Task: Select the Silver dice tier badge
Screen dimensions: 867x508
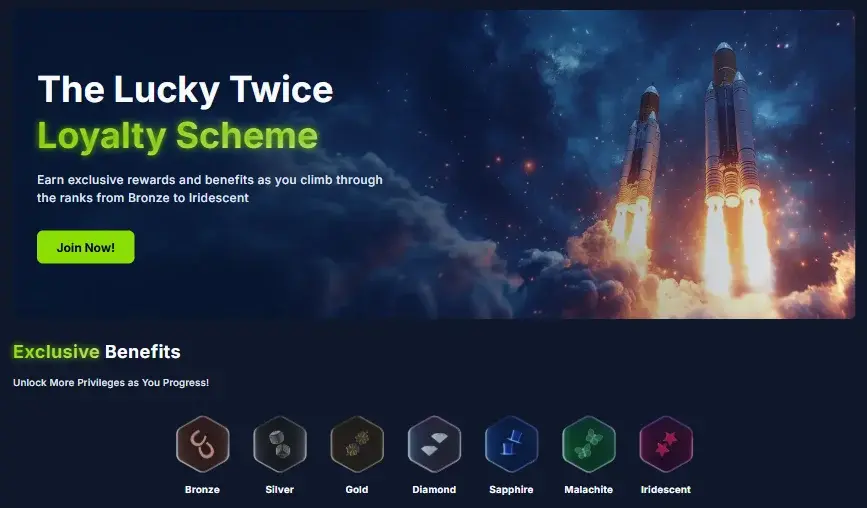Action: (x=280, y=444)
